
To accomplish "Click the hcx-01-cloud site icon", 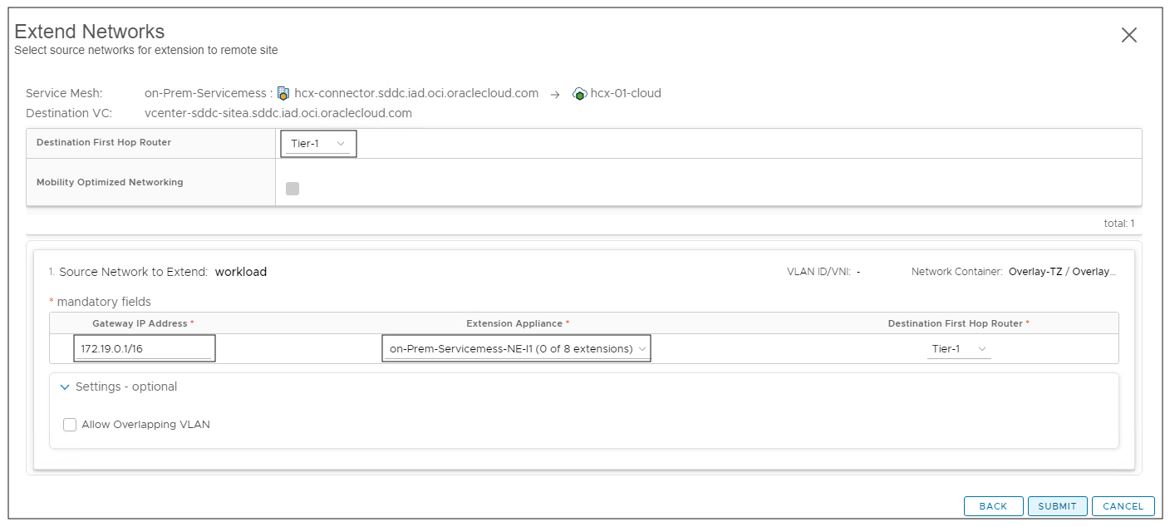I will pos(579,94).
